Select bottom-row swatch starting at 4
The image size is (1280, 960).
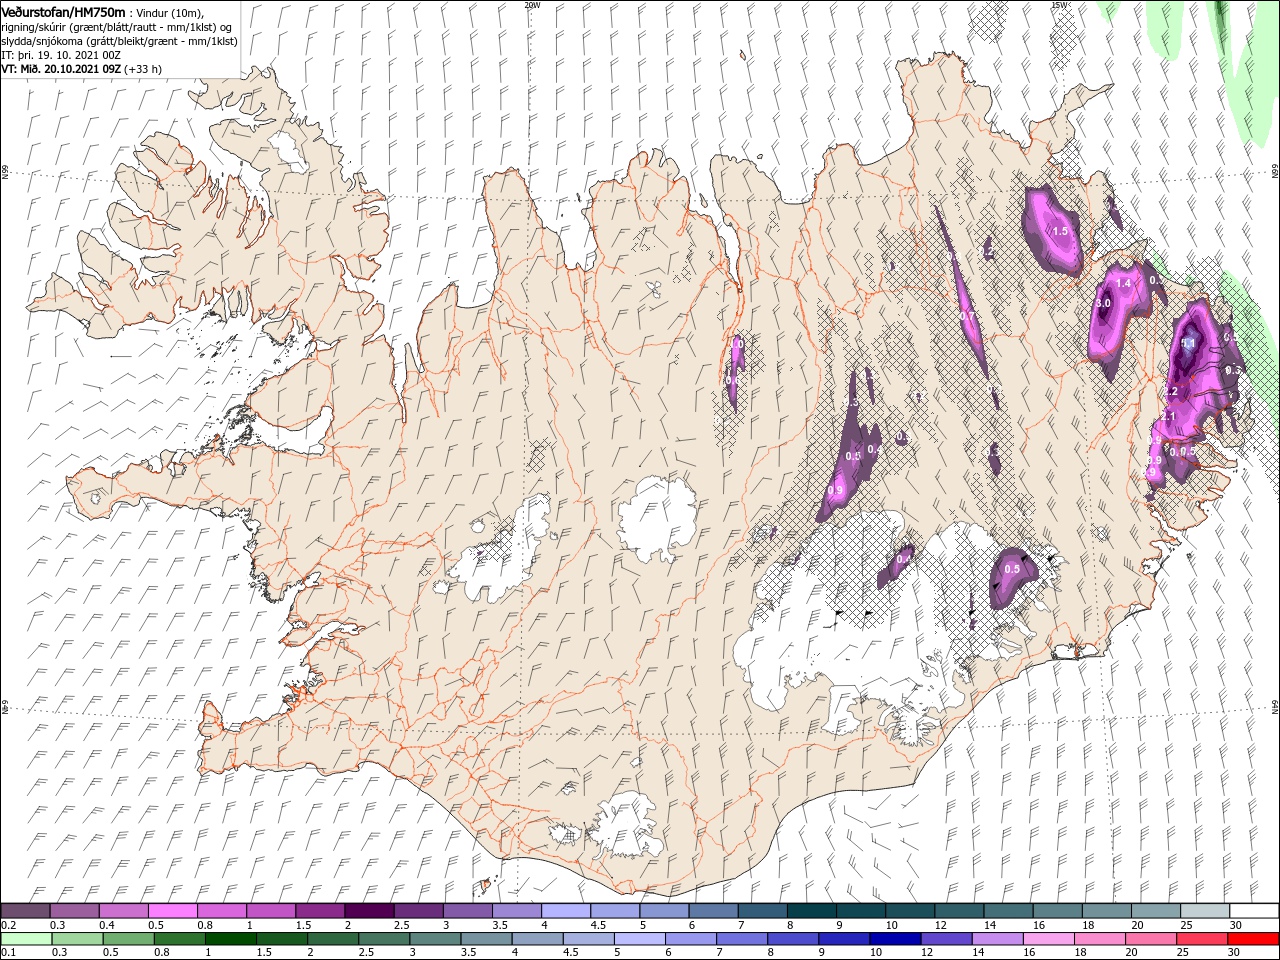[536, 939]
